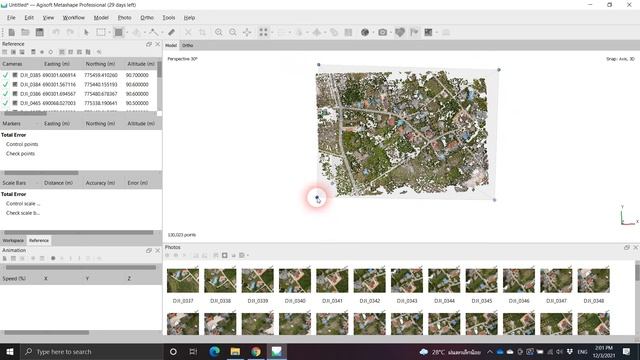Switch to the Workspace pane tab
Screen dimensions: 640x360
coord(13,240)
